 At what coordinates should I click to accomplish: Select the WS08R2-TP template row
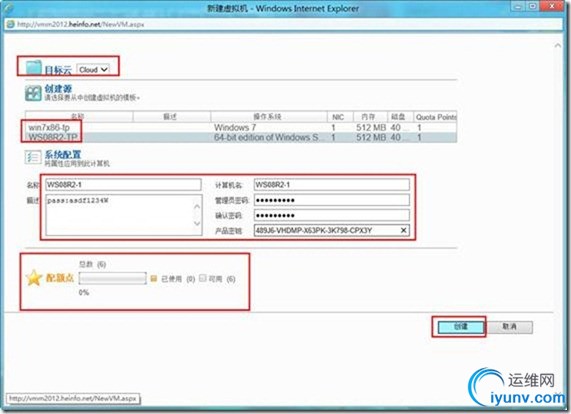click(x=241, y=137)
